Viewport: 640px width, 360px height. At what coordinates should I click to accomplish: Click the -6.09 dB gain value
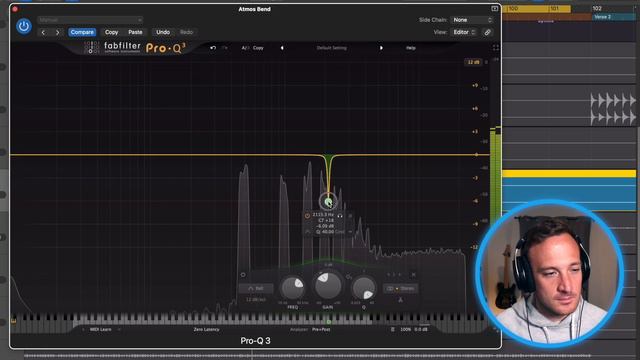point(325,226)
